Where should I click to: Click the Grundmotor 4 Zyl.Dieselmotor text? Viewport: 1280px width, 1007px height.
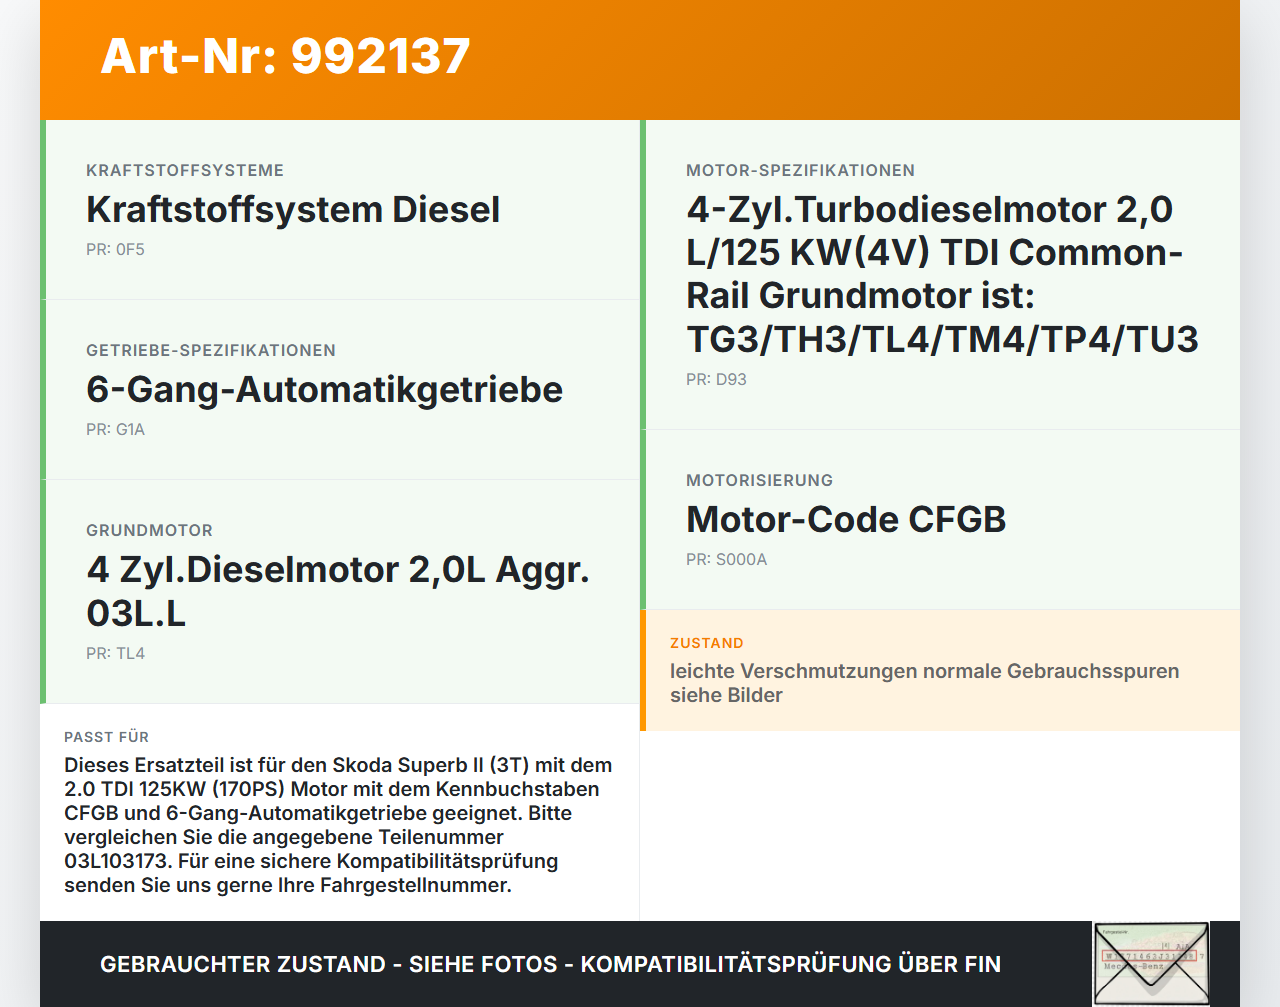[338, 591]
